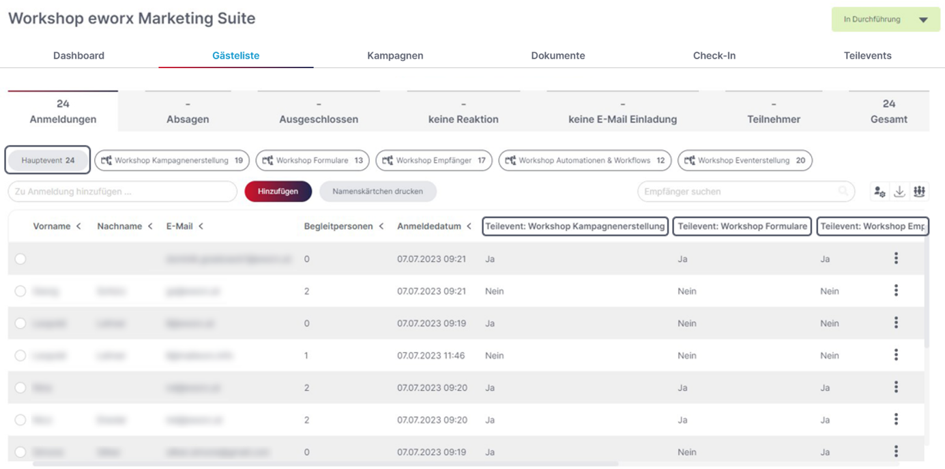Viewport: 945px width, 469px height.
Task: Click the magnifier in Empfänger suchen
Action: coord(843,192)
